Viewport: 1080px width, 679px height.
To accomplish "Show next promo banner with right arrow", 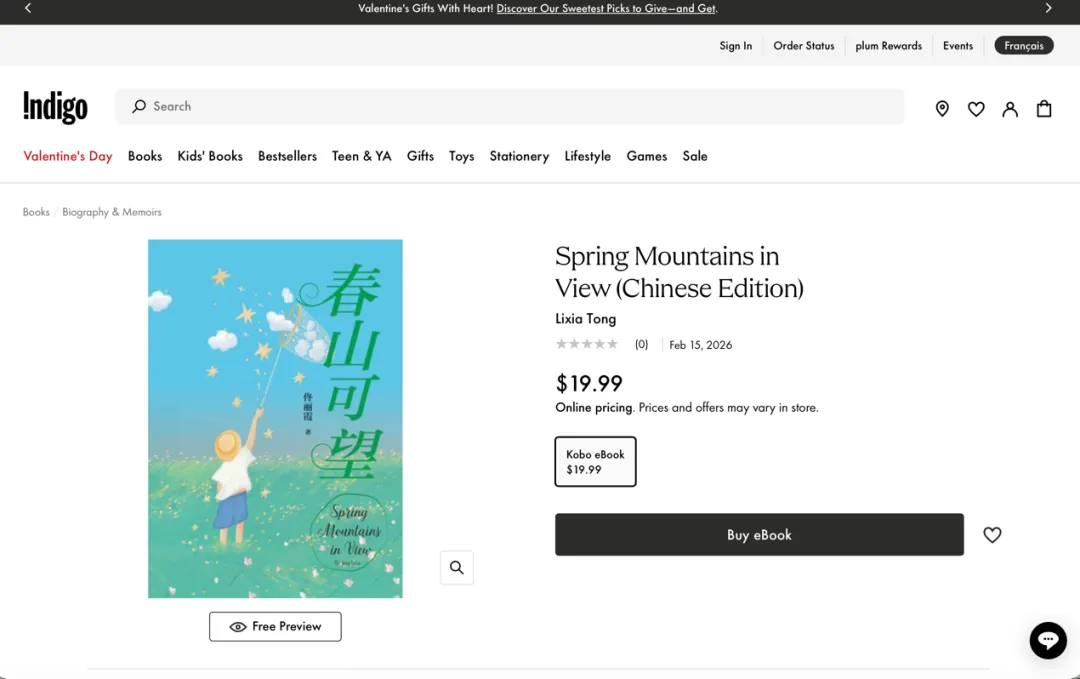I will tap(1048, 9).
